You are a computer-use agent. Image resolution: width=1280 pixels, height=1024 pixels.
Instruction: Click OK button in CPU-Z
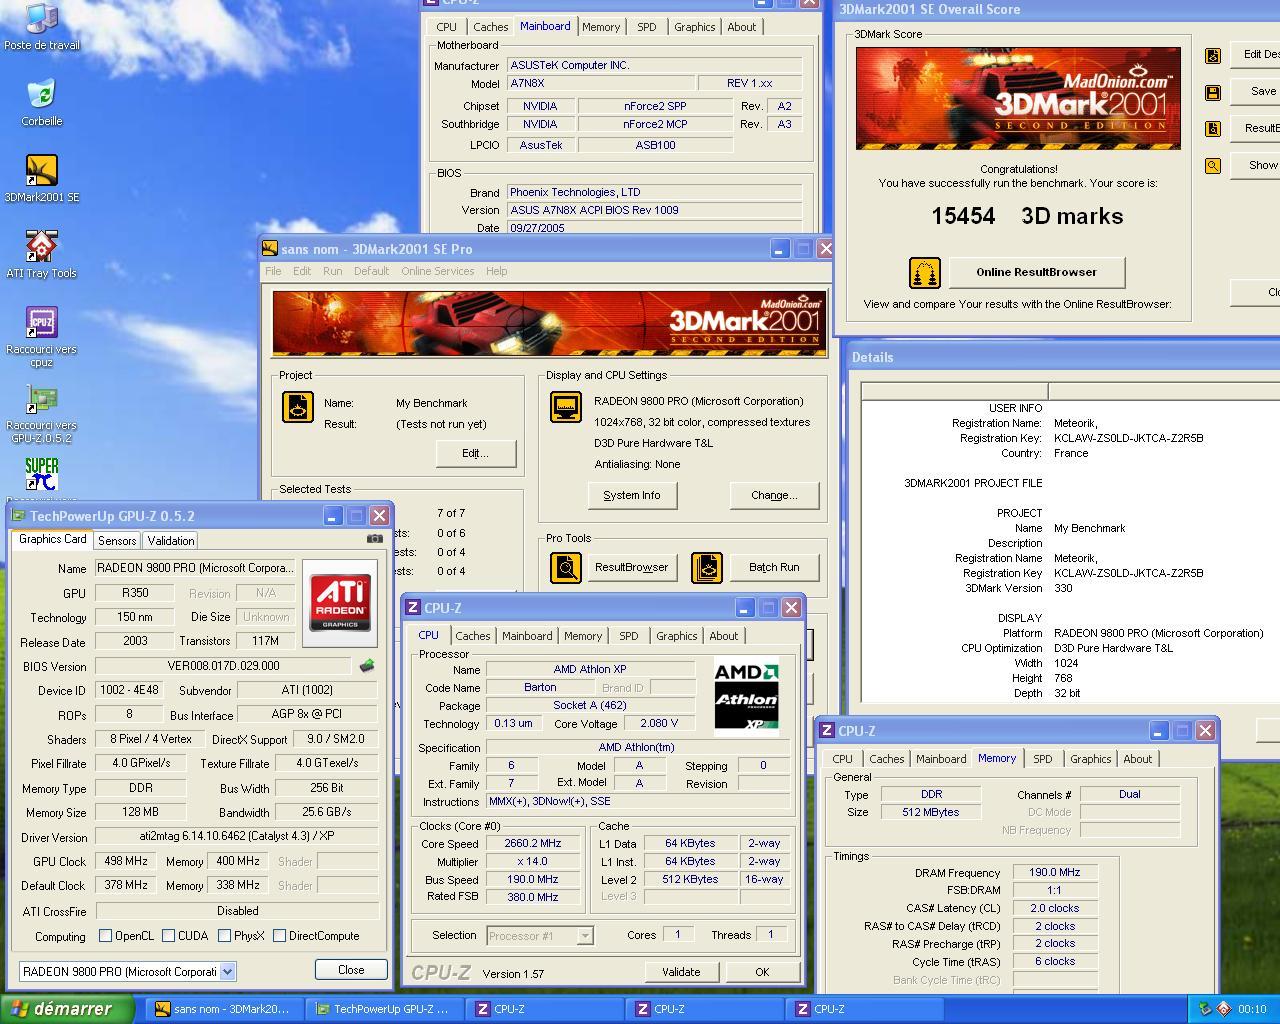point(762,972)
